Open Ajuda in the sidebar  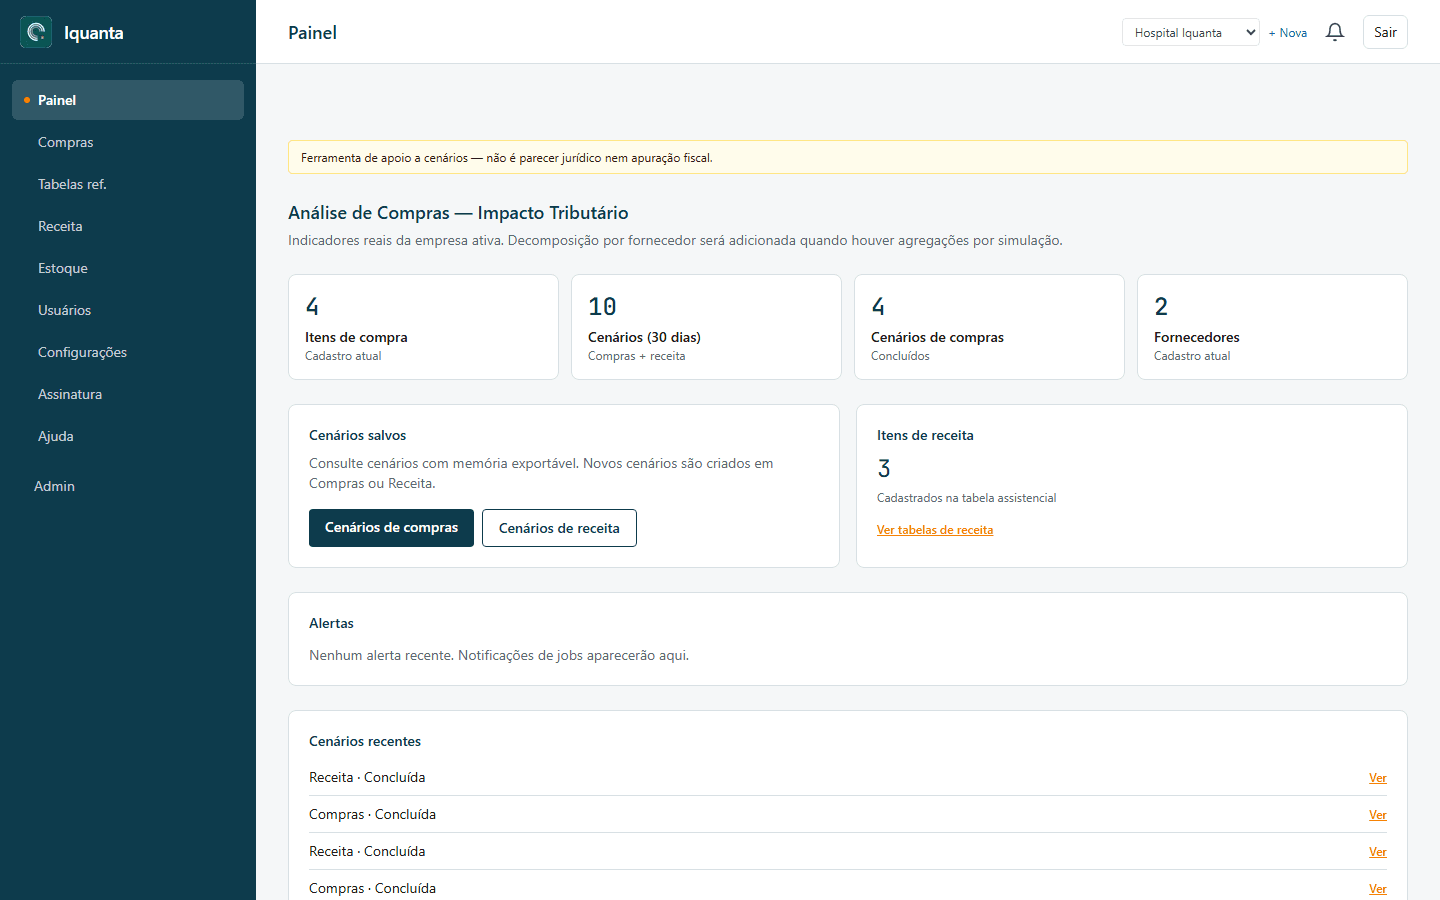coord(128,436)
